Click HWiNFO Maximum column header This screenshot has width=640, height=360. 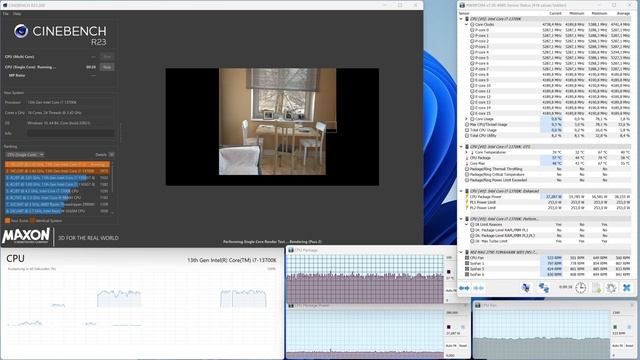pyautogui.click(x=599, y=13)
